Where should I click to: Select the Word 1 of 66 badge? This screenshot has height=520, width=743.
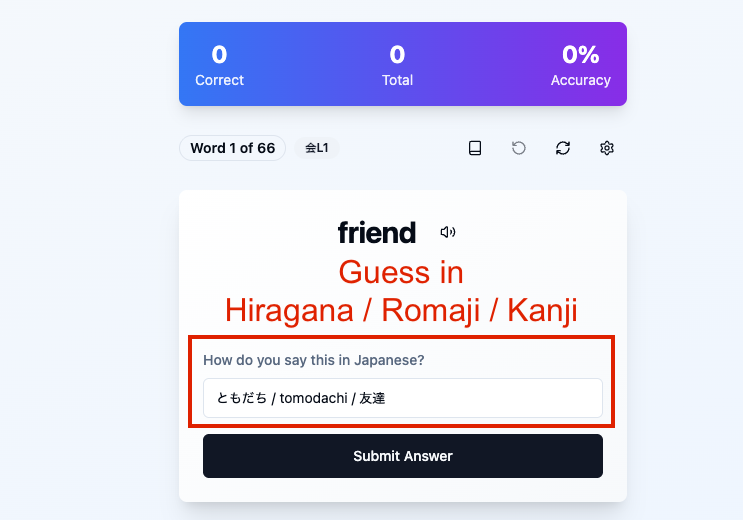click(x=232, y=148)
